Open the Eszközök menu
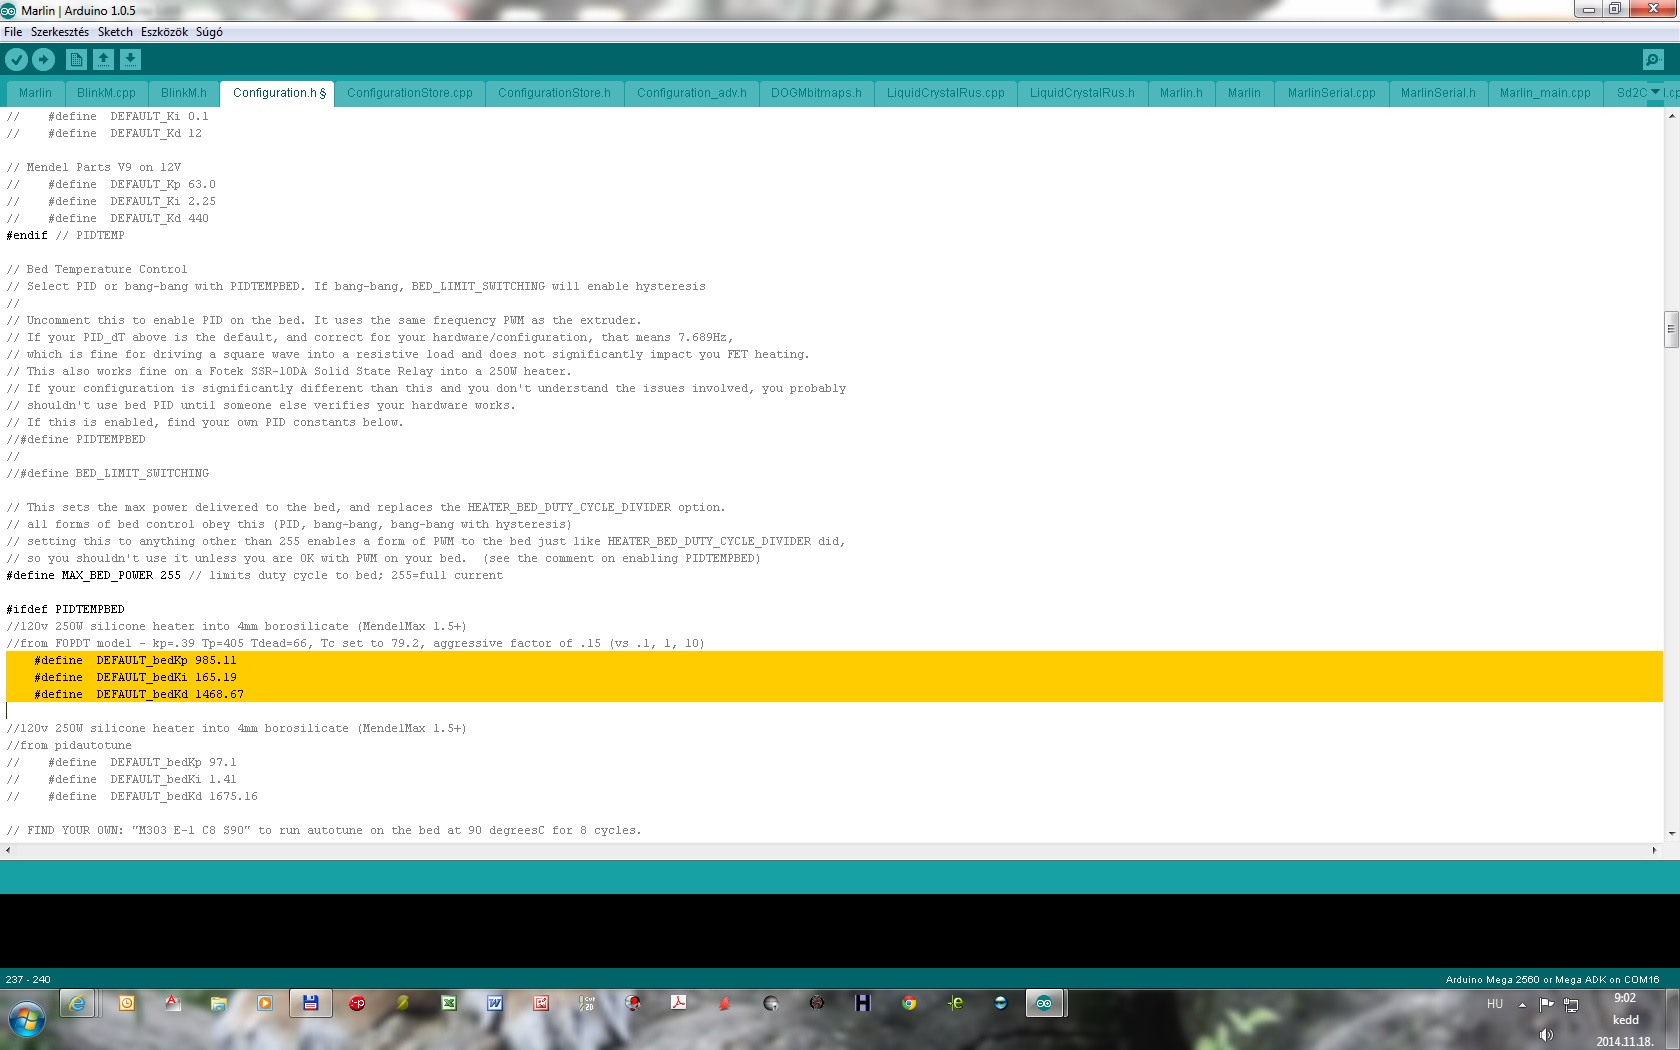 (164, 32)
